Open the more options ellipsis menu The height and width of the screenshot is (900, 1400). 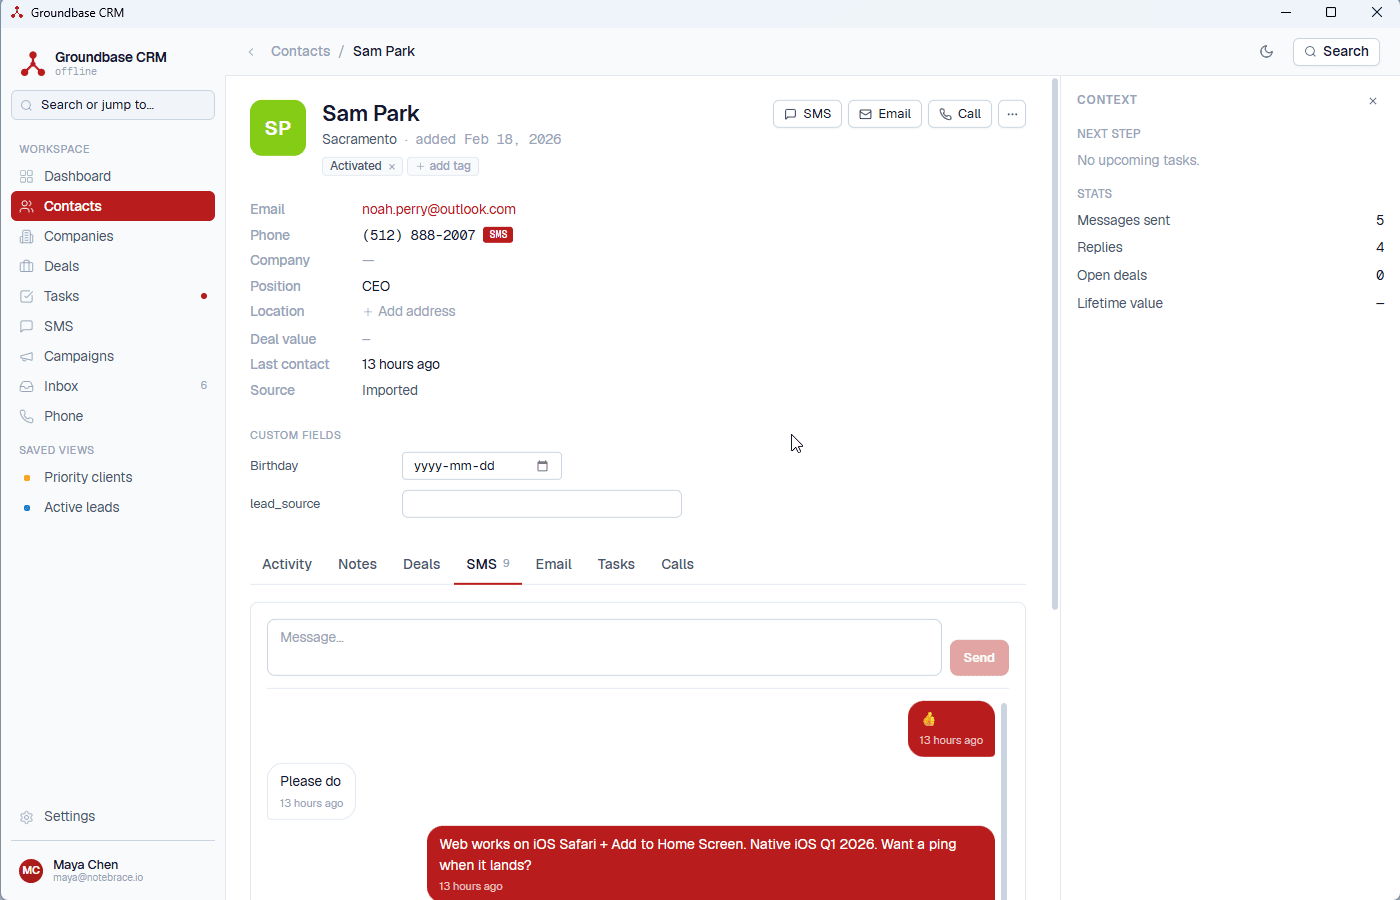pos(1012,114)
